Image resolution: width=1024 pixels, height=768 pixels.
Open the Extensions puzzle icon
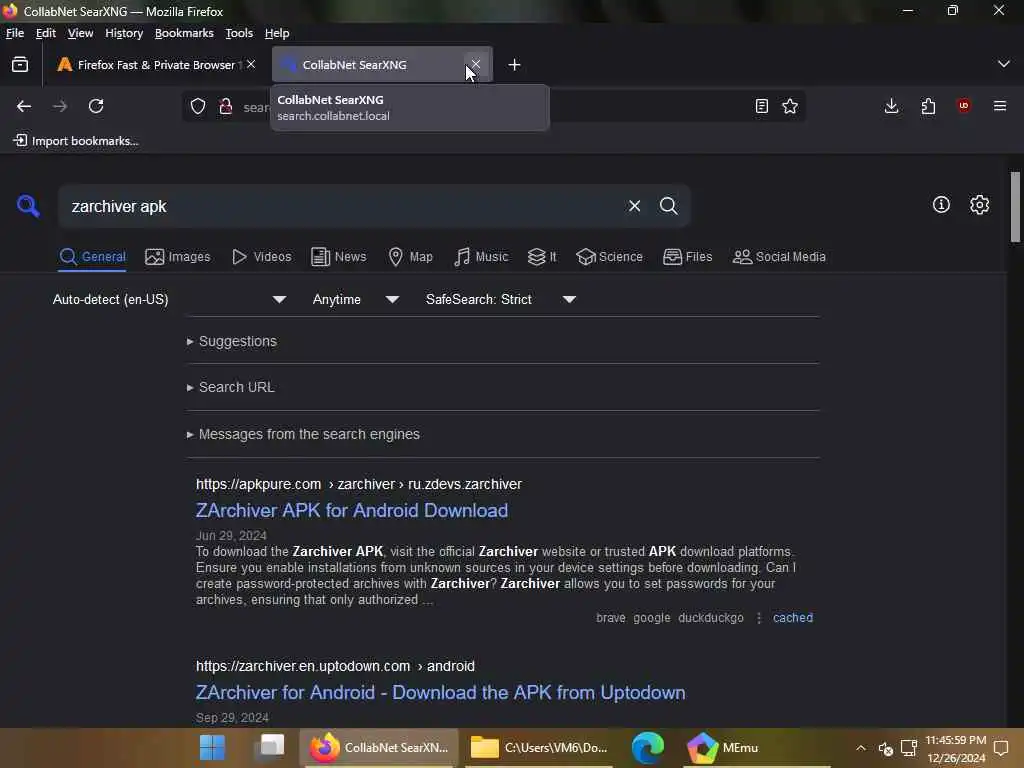click(928, 106)
